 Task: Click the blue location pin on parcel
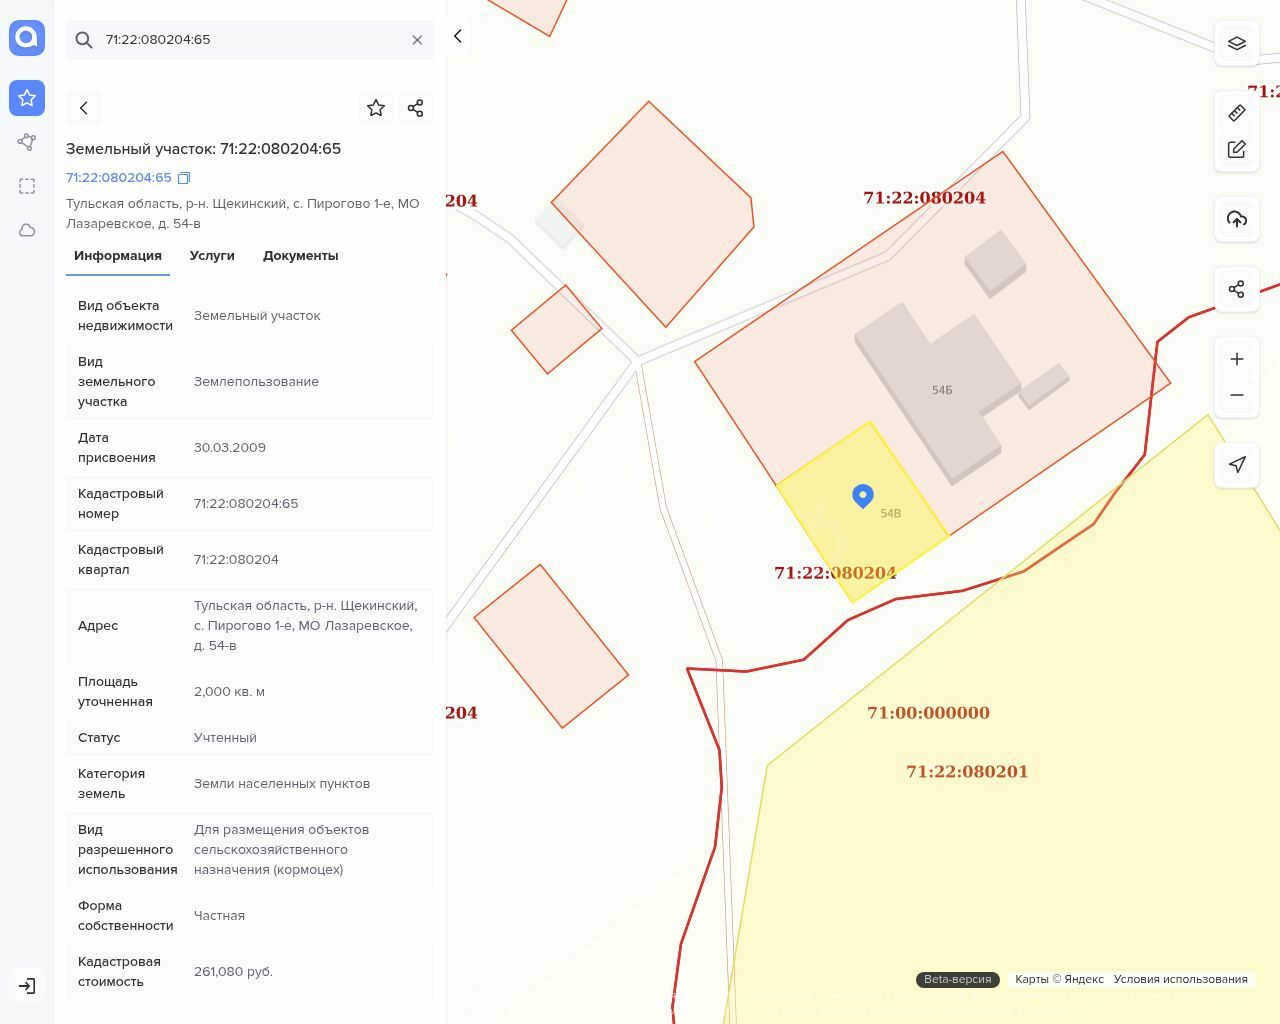(863, 495)
